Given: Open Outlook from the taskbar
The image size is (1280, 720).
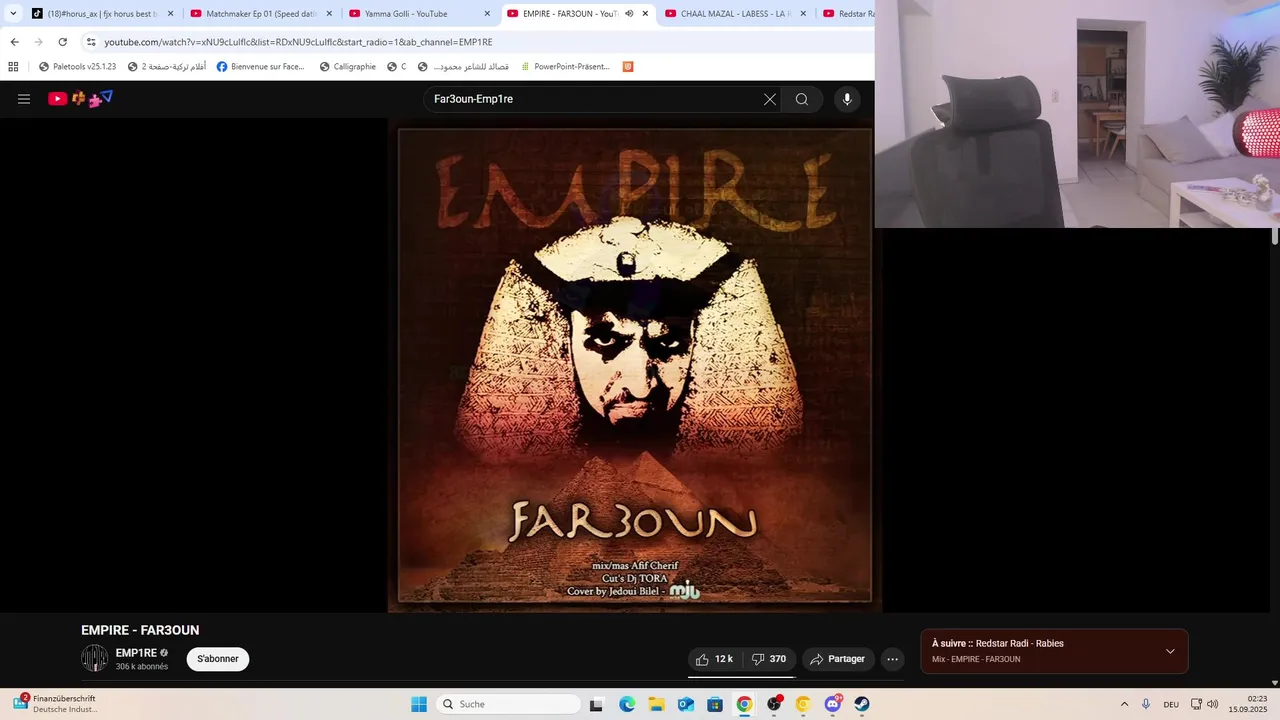Looking at the screenshot, I should (686, 704).
